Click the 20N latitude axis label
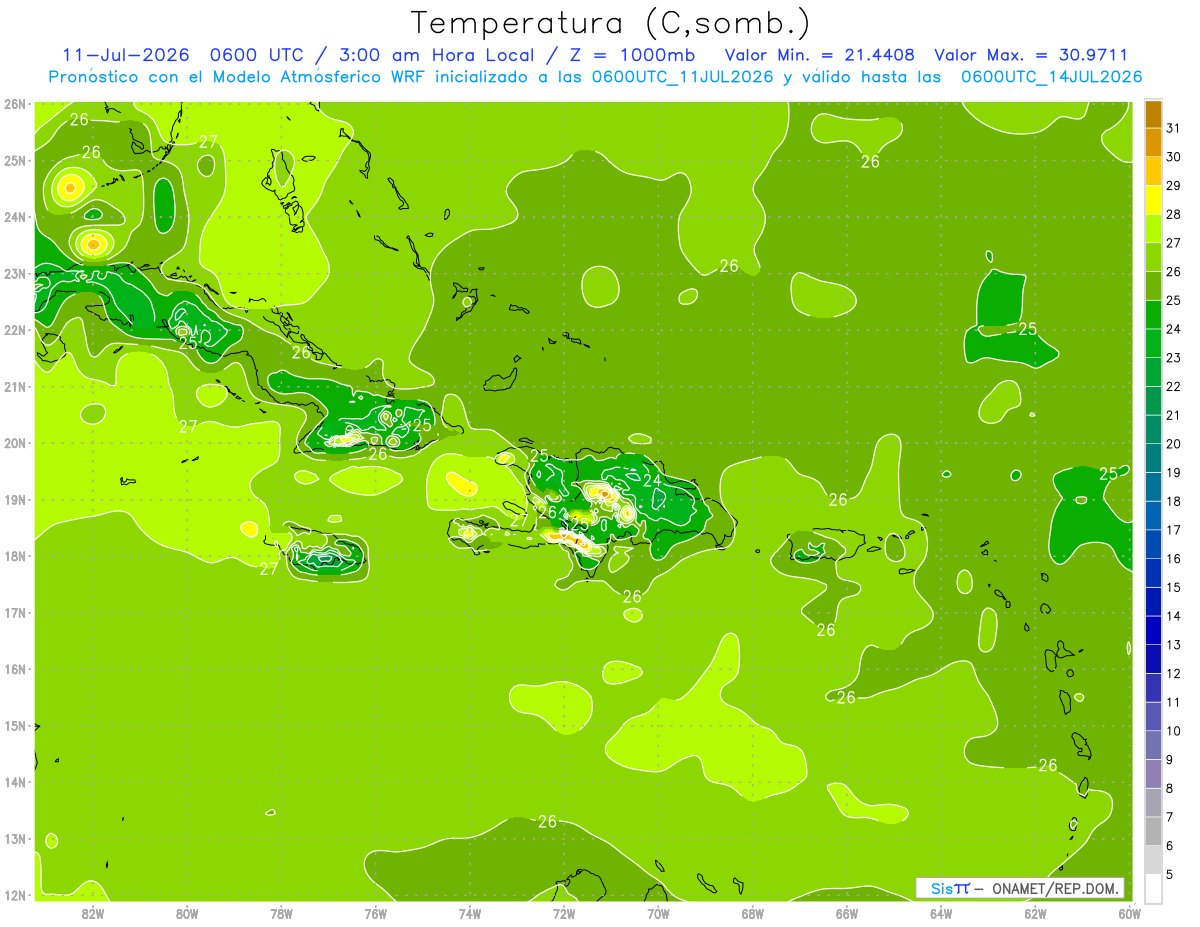This screenshot has height=927, width=1200. (14, 443)
